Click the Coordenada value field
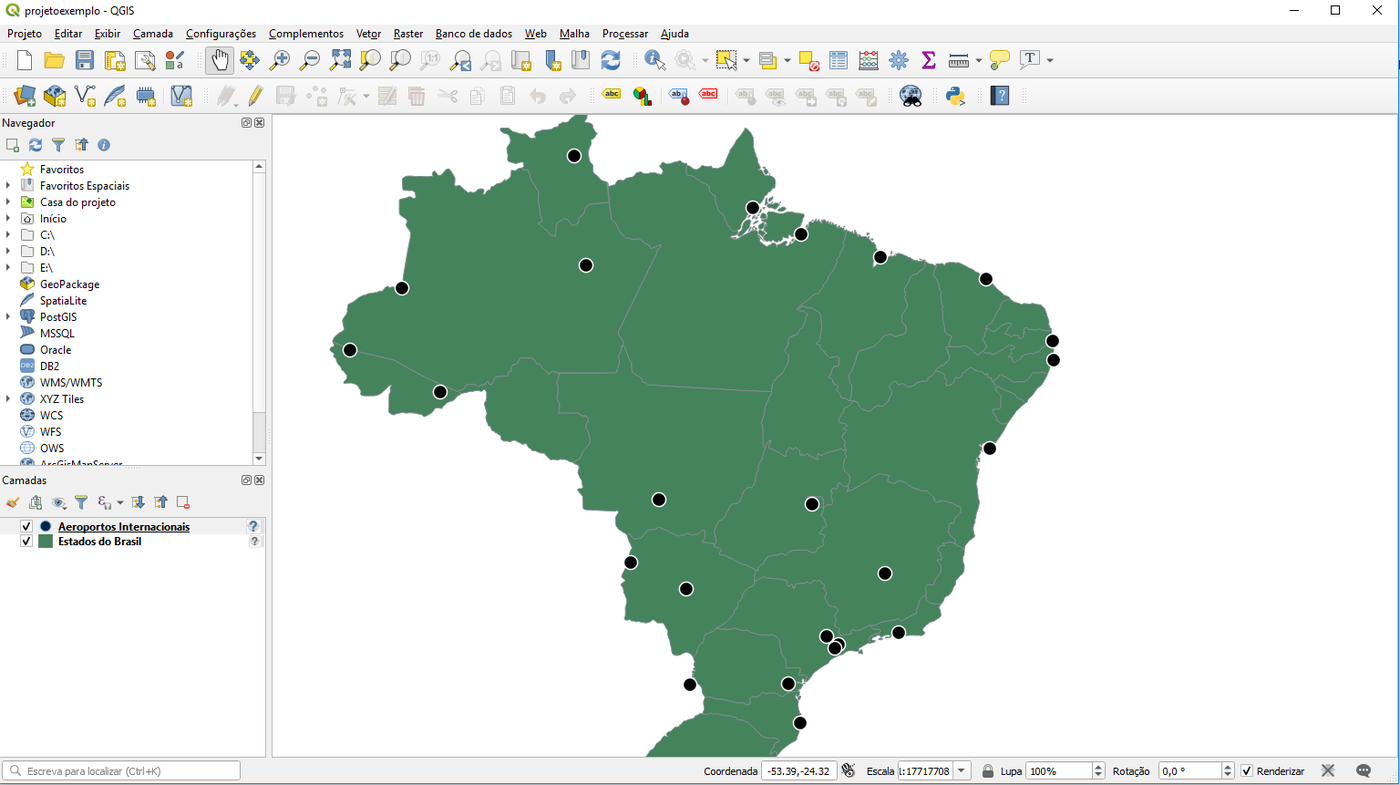1400x785 pixels. pyautogui.click(x=799, y=771)
